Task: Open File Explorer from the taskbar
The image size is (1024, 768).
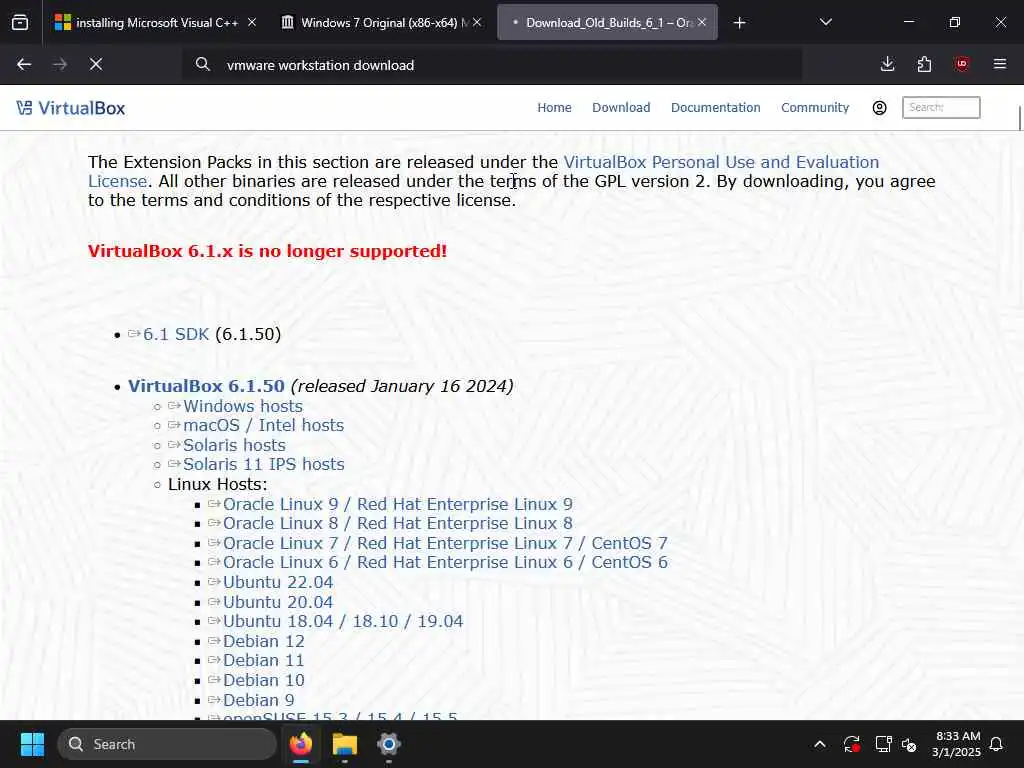Action: pyautogui.click(x=345, y=744)
